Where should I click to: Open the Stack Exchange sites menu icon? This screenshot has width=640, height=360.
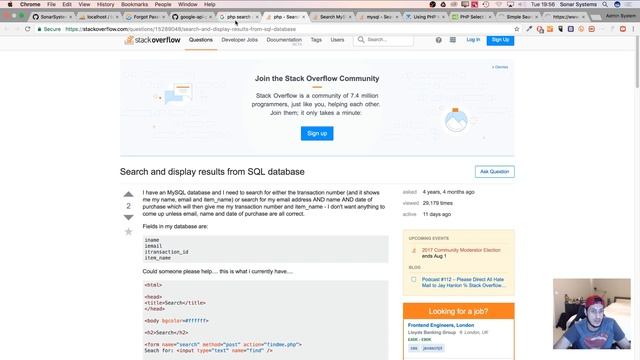[453, 40]
